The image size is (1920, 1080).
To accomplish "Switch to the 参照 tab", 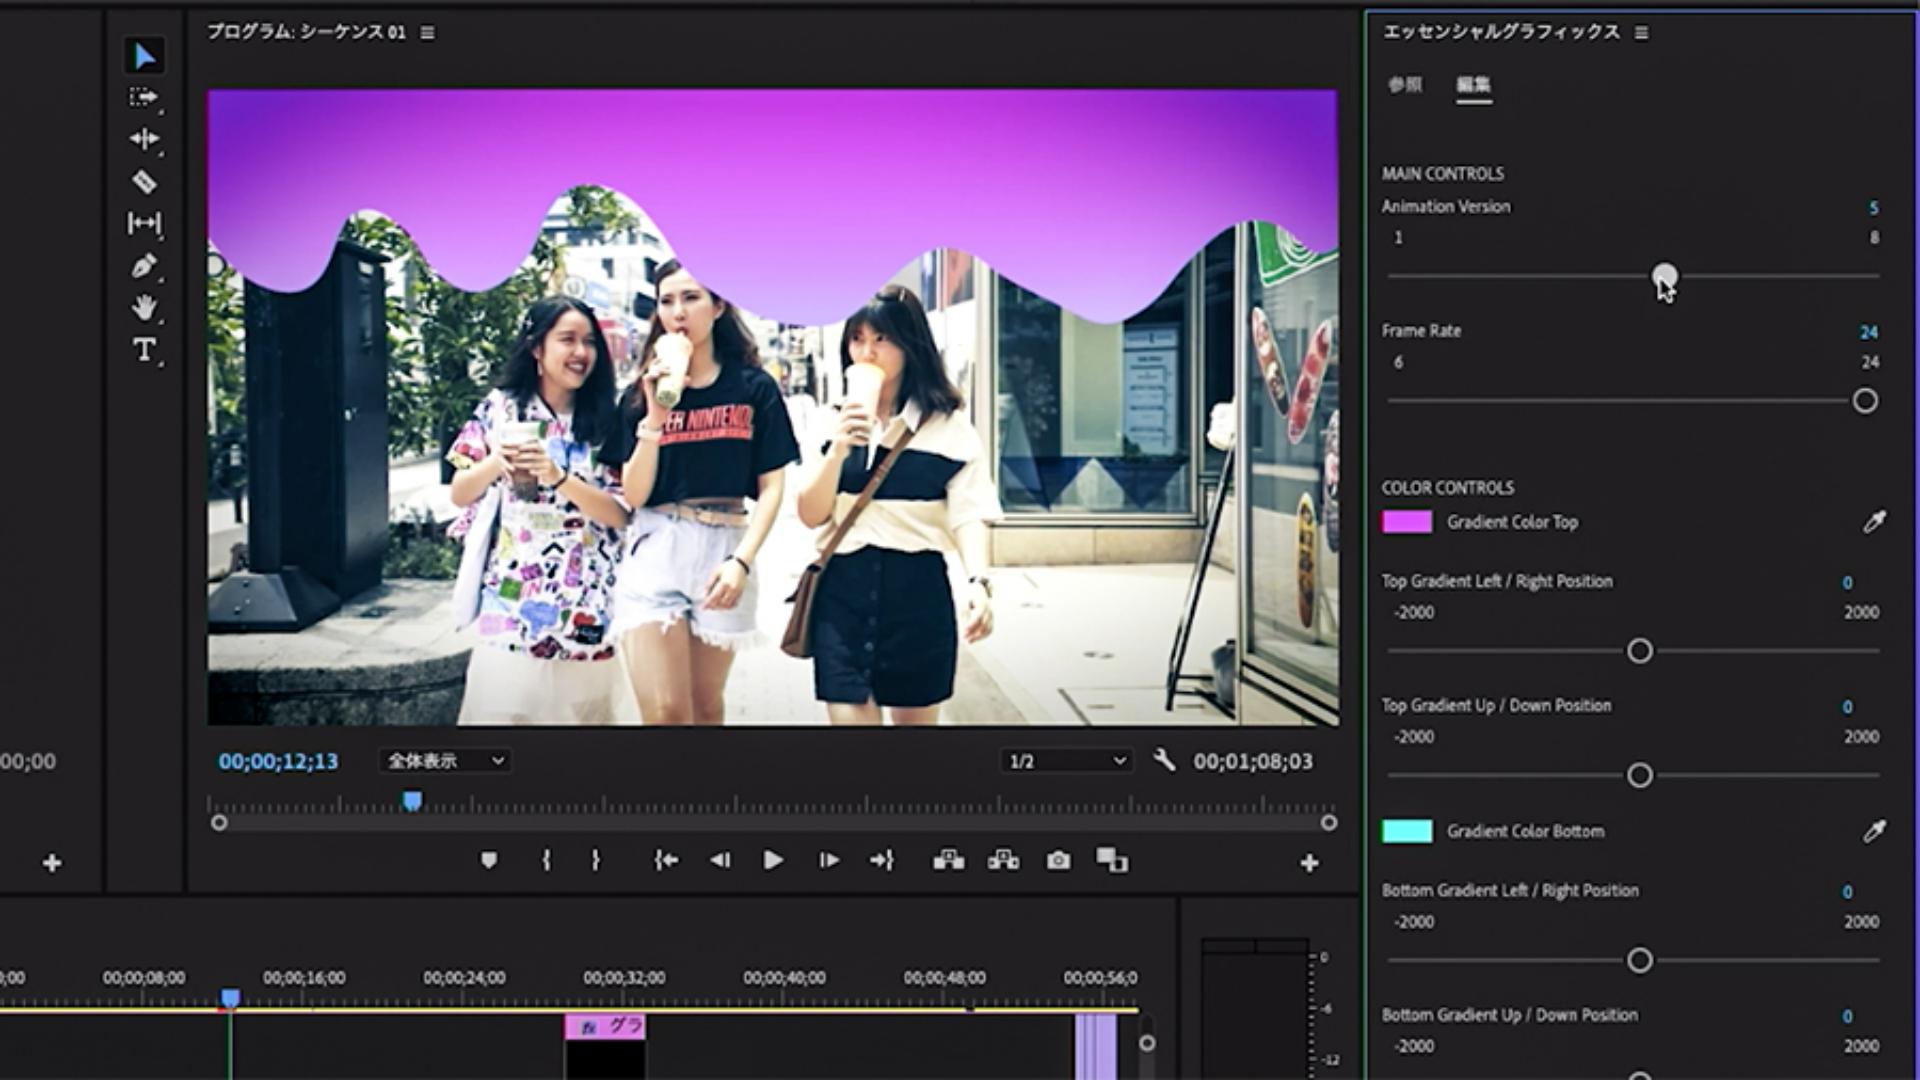I will click(x=1405, y=85).
